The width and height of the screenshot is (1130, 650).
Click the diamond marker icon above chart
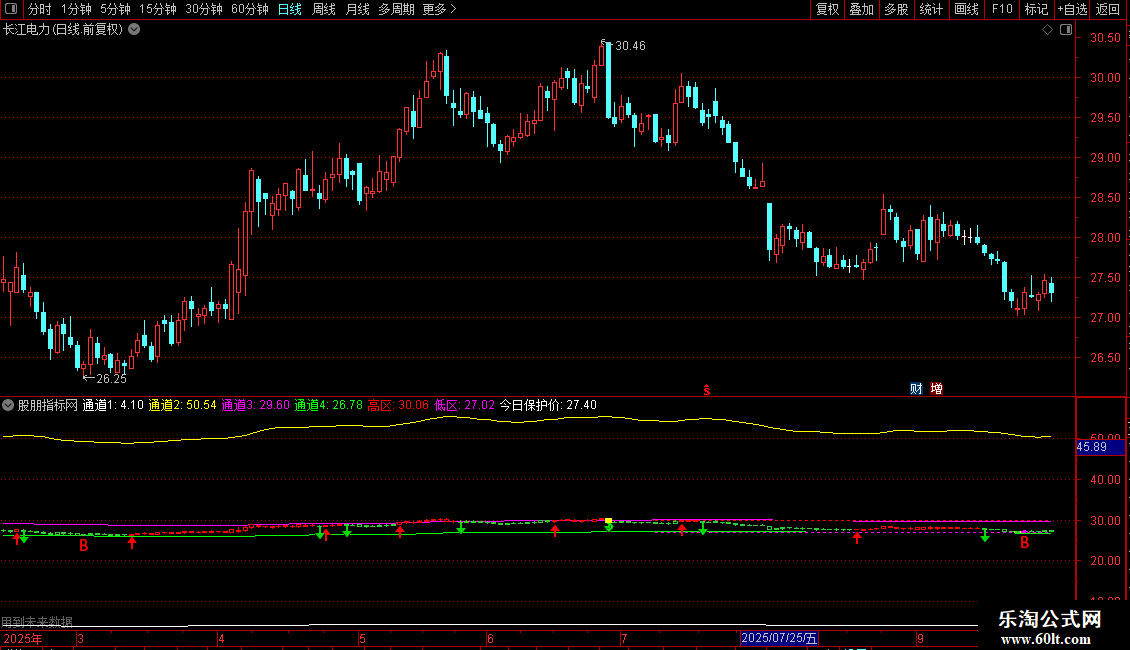pos(1048,30)
